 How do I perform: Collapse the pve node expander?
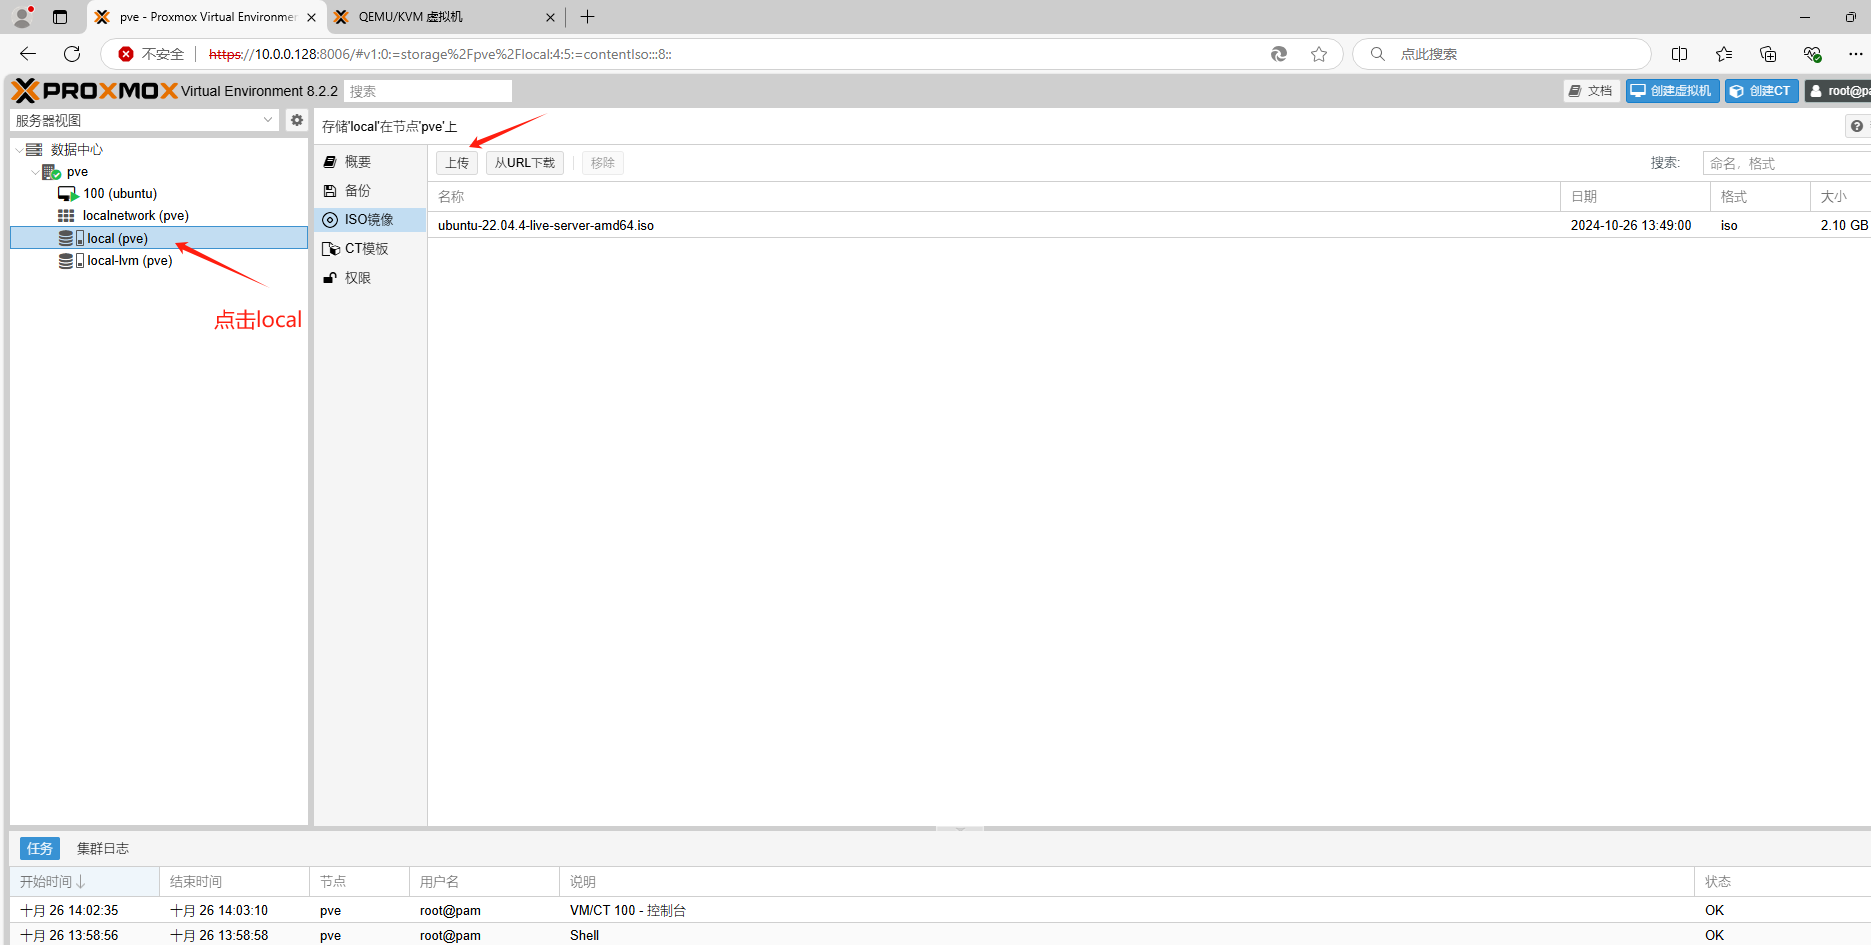35,172
